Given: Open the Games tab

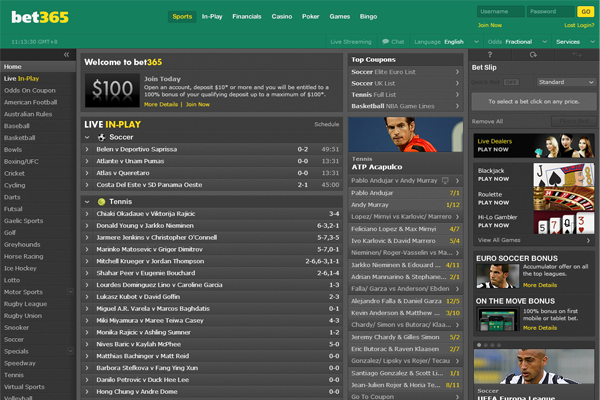Looking at the screenshot, I should 340,16.
